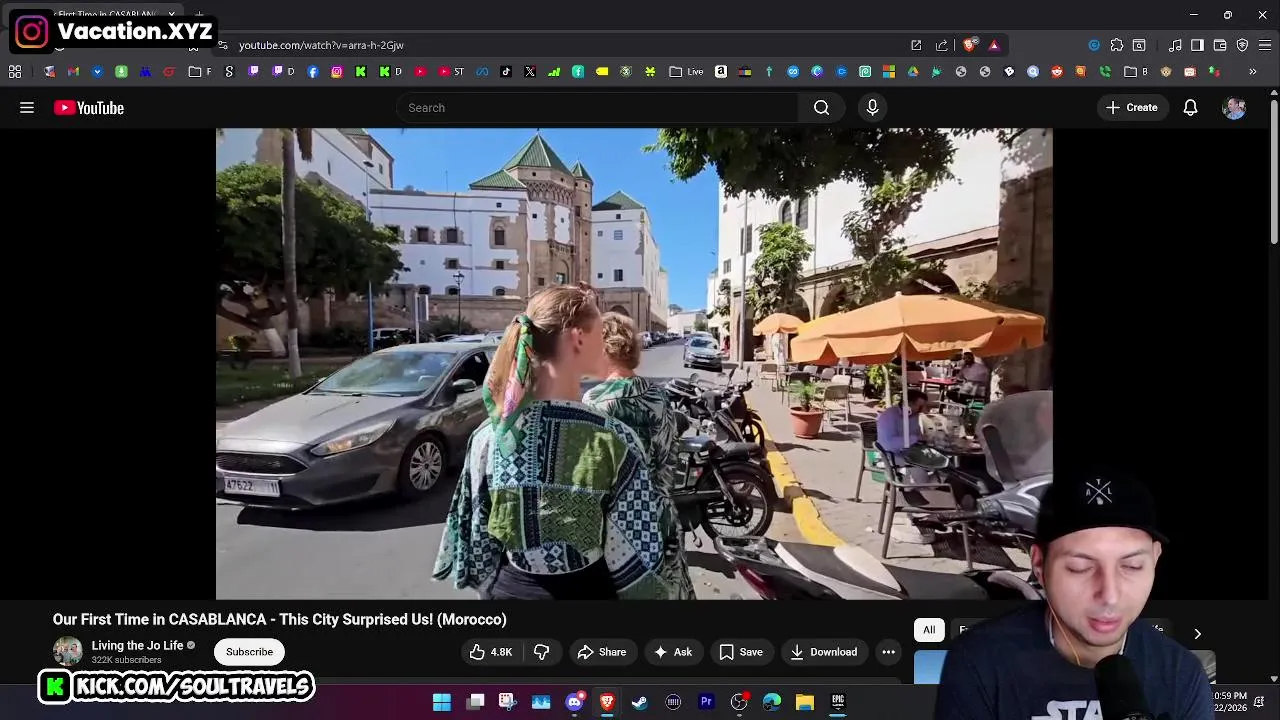Open the YouTube guide hamburger menu
The width and height of the screenshot is (1280, 720).
(x=27, y=108)
